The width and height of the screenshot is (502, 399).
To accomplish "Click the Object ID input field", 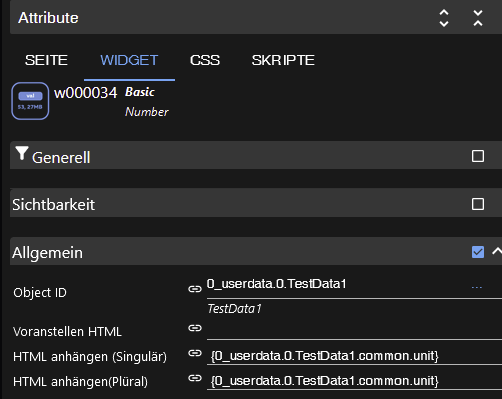I will click(x=337, y=284).
